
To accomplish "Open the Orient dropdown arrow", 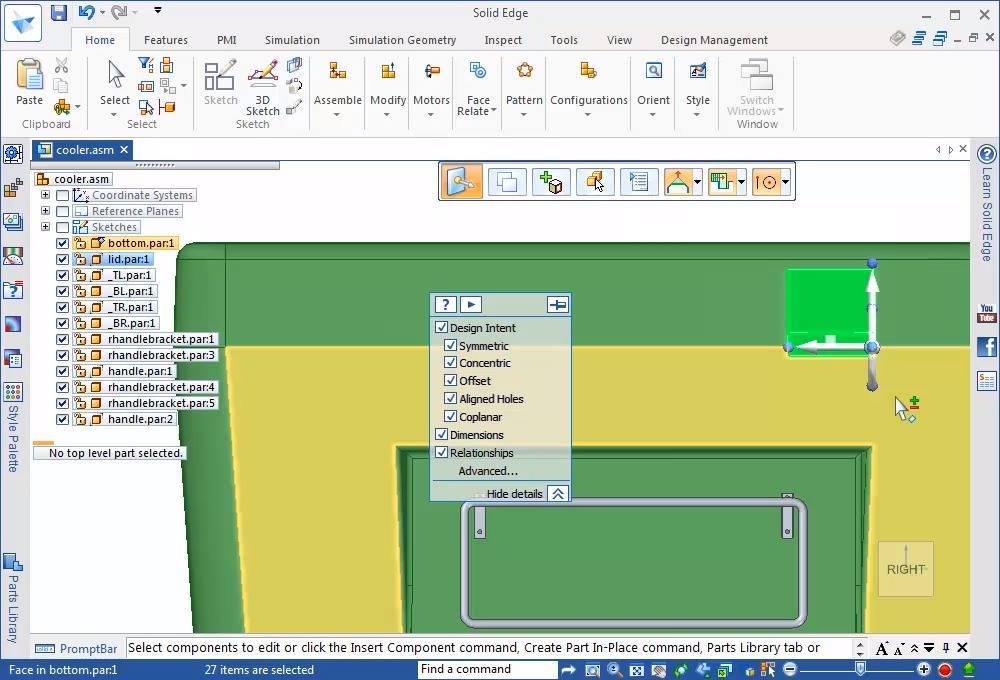I will click(x=653, y=115).
